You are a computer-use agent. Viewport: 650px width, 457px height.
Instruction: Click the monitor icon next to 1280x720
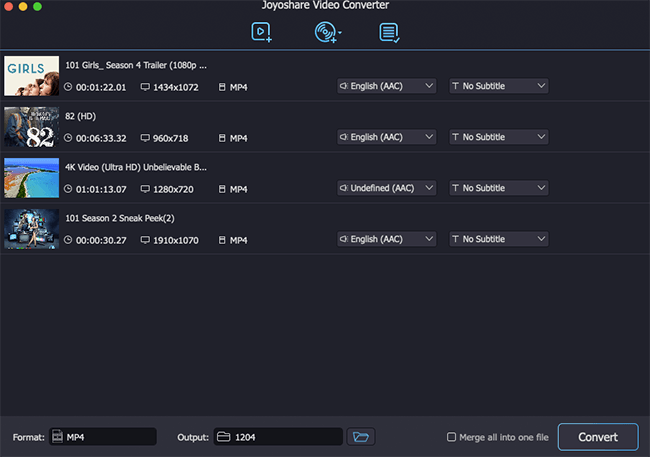[145, 189]
